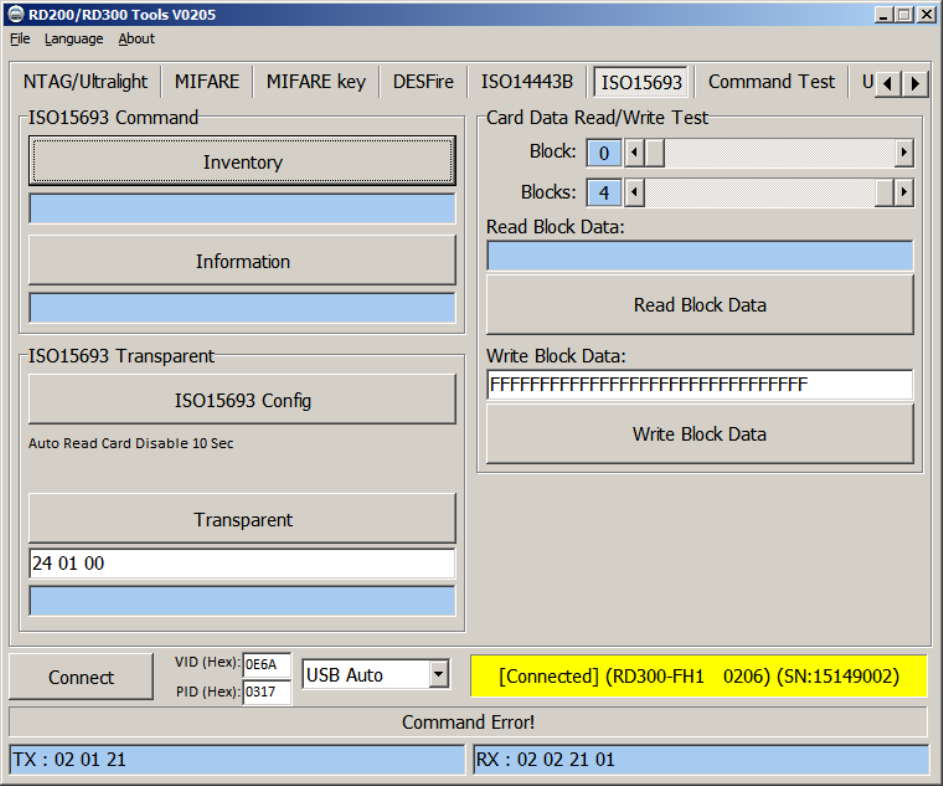
Task: Close the RD200/RD300 Tools window
Action: 926,14
